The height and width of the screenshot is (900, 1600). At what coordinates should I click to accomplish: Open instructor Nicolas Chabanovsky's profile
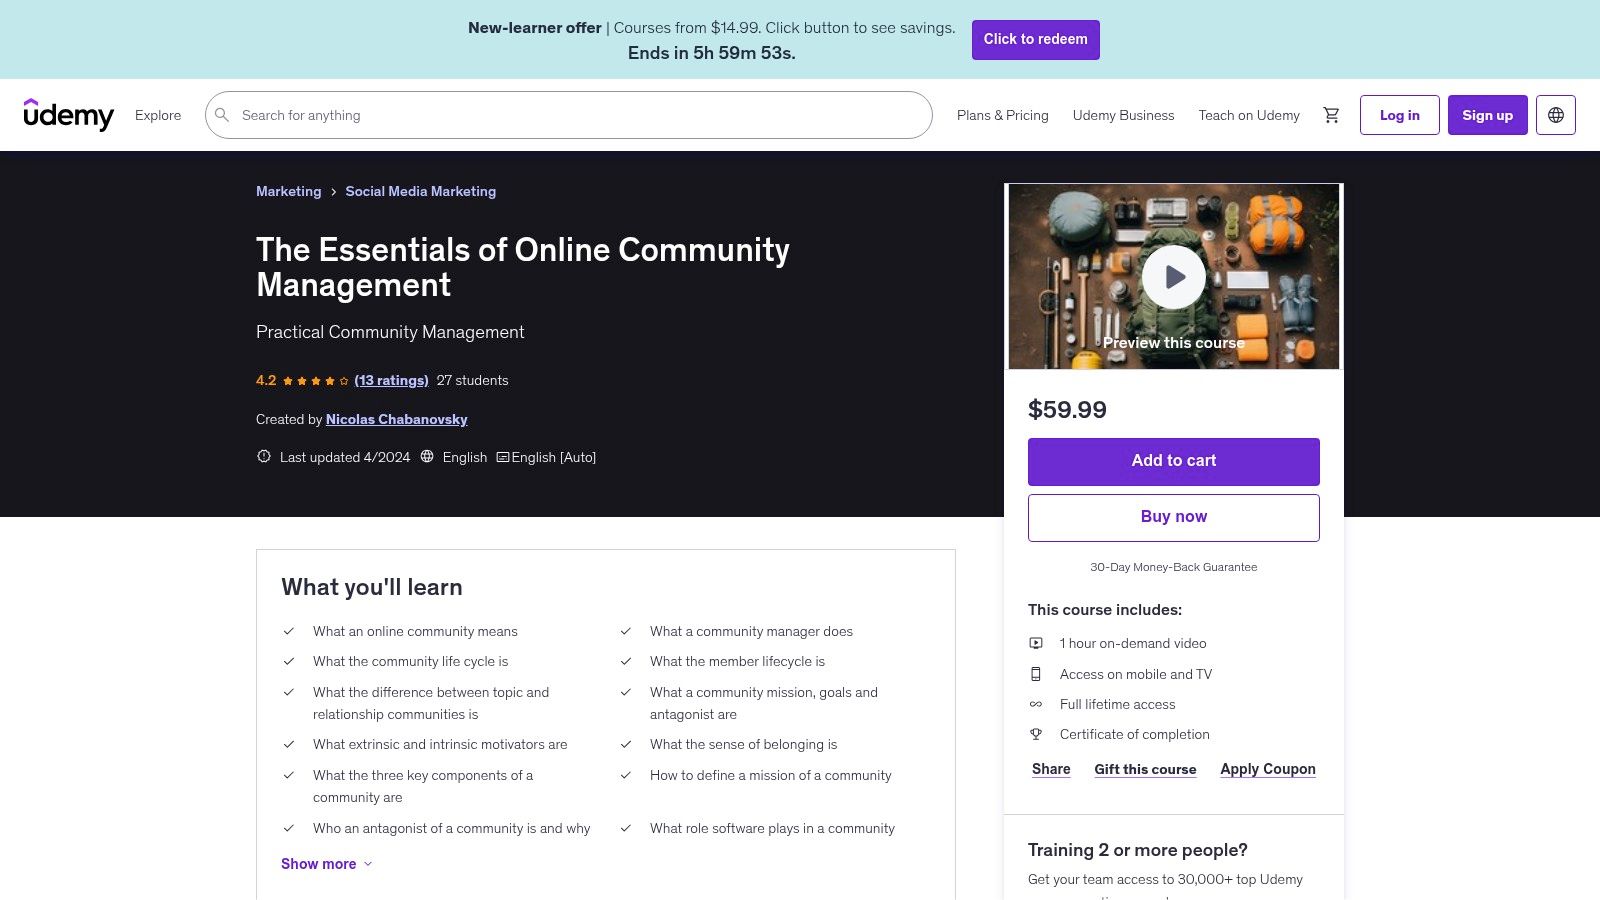pyautogui.click(x=397, y=420)
